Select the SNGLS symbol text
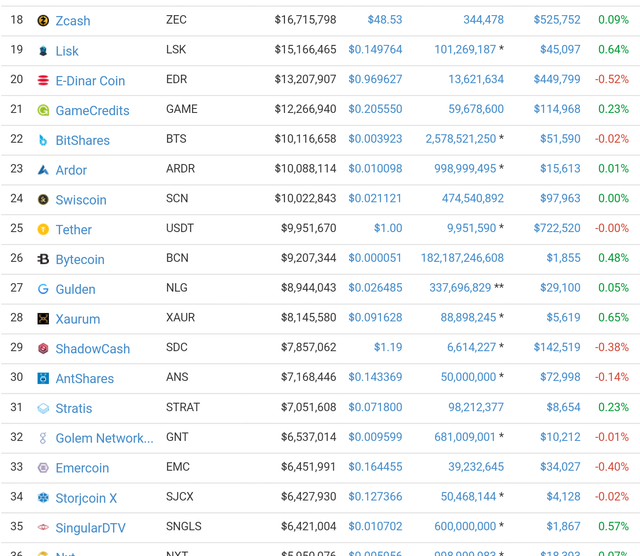Image resolution: width=640 pixels, height=556 pixels. [x=184, y=527]
